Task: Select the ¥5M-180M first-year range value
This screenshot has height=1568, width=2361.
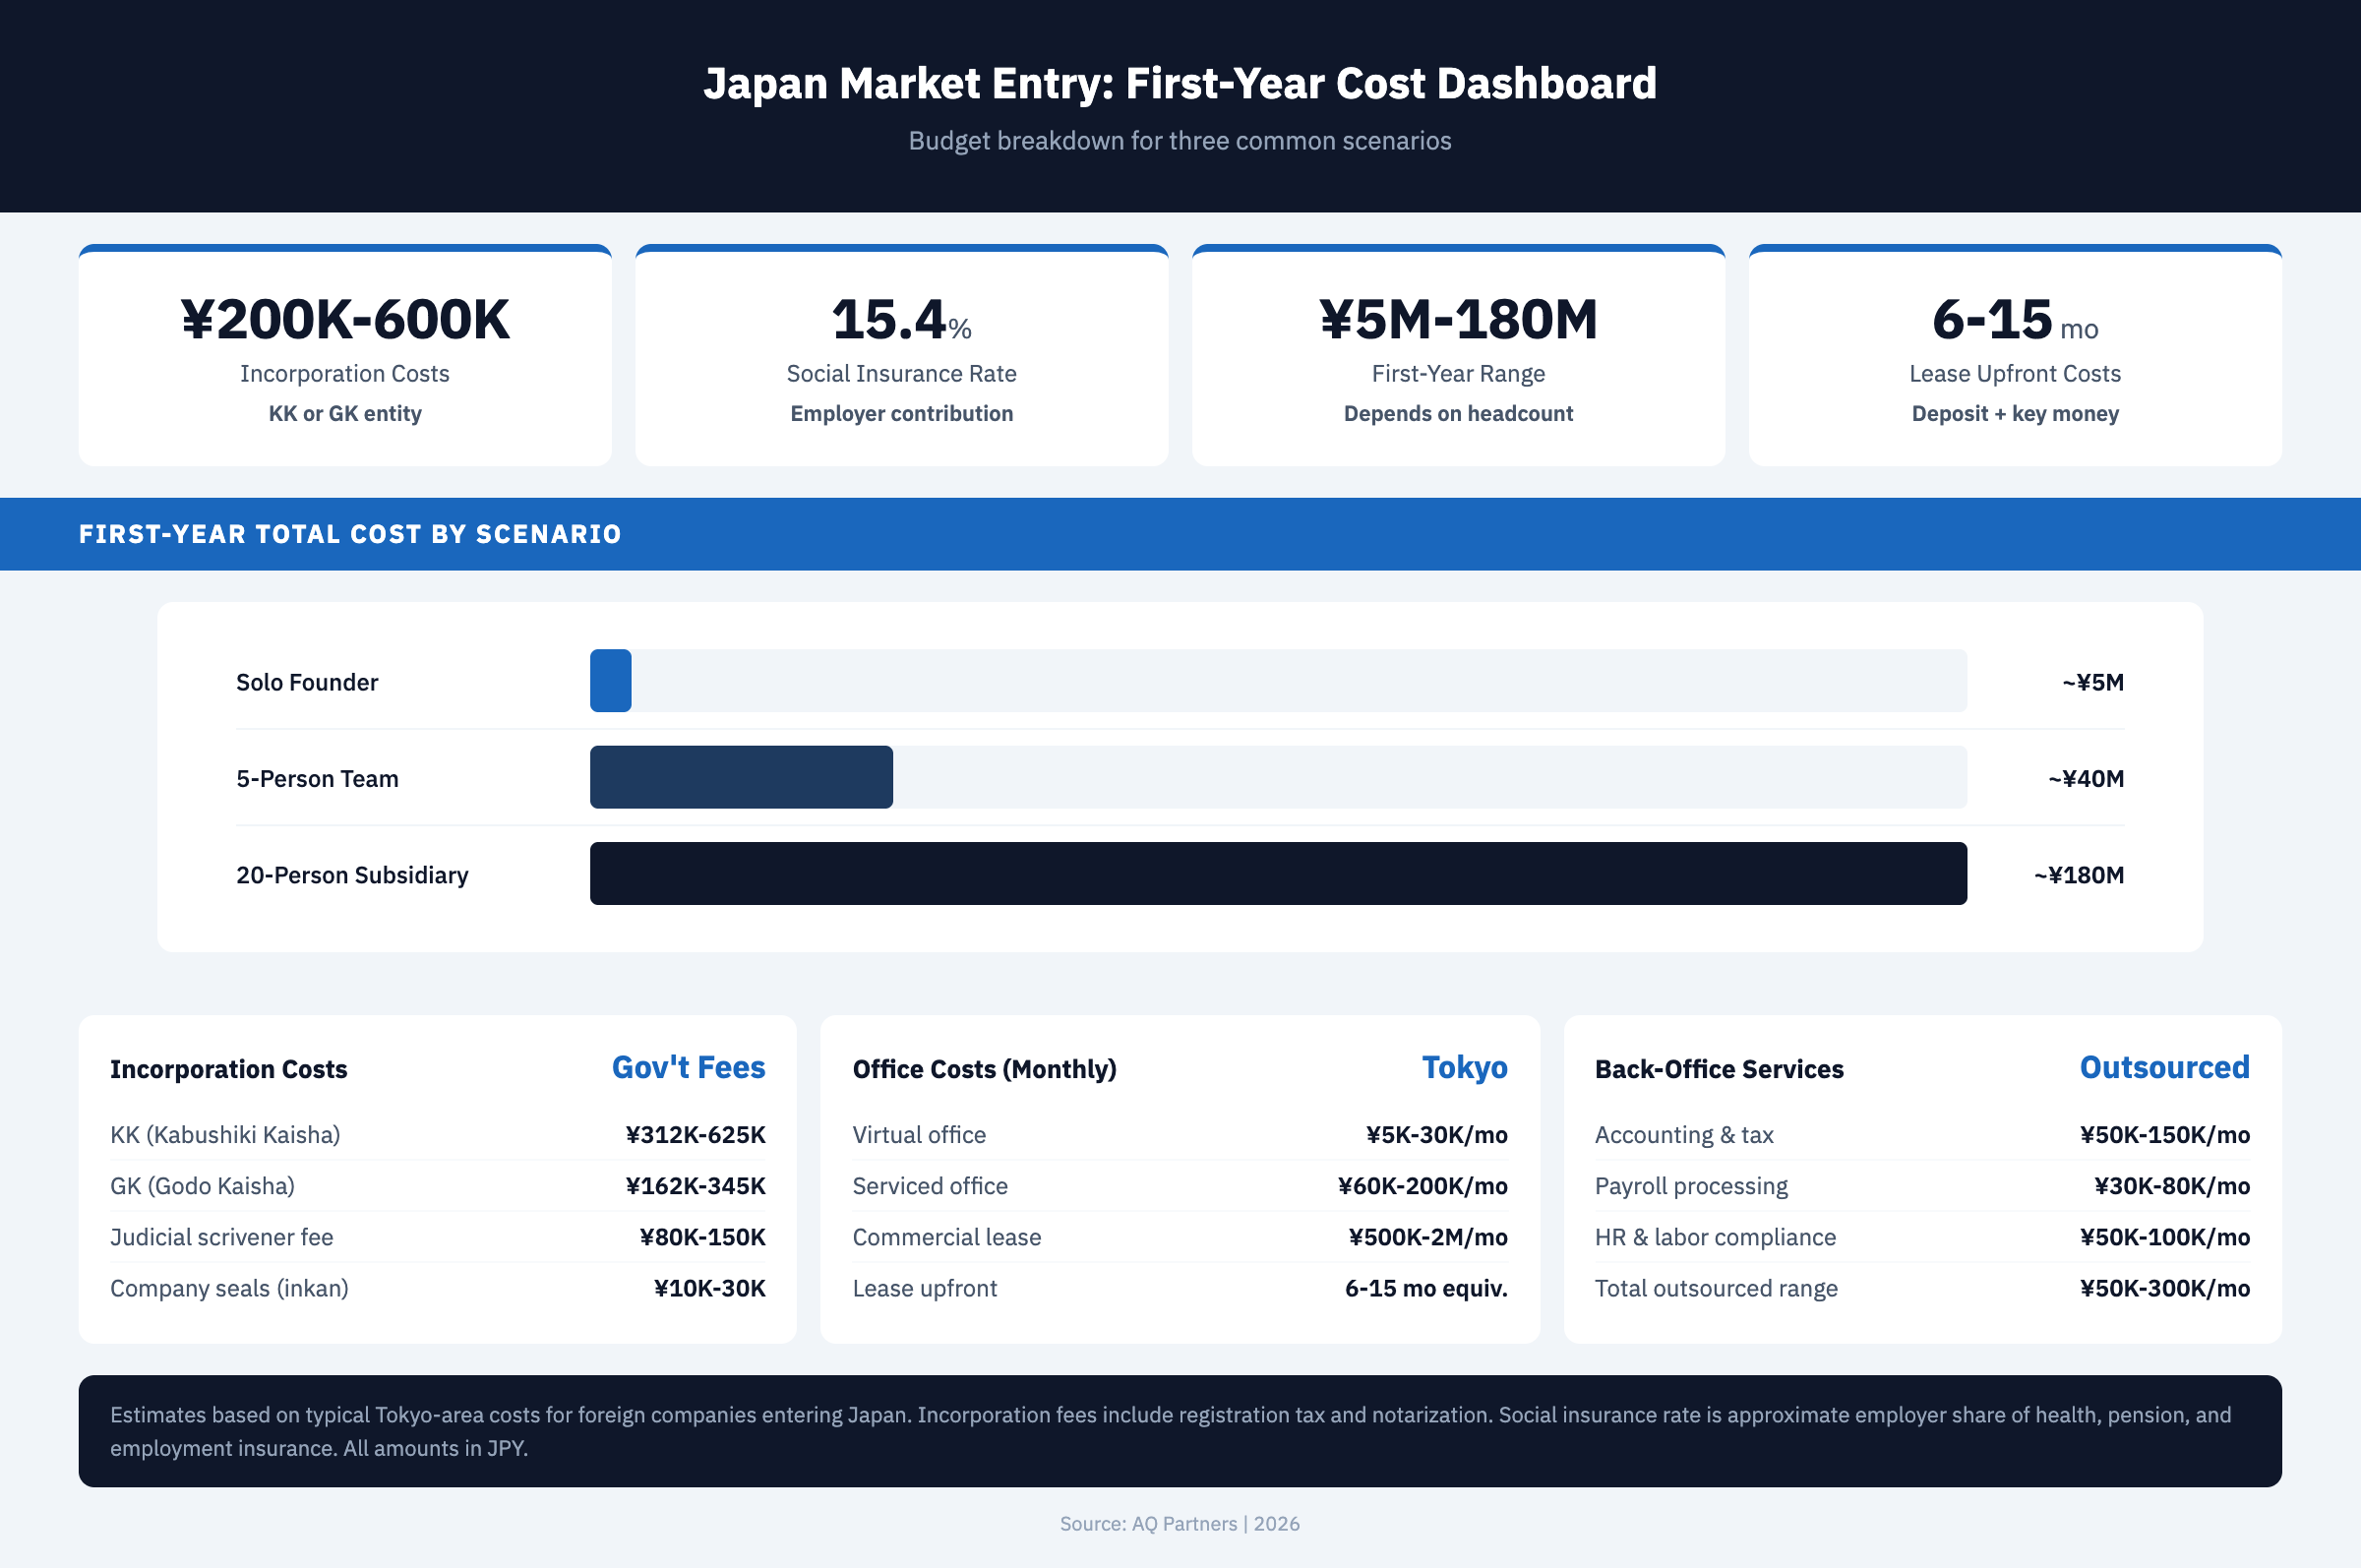Action: pos(1458,320)
